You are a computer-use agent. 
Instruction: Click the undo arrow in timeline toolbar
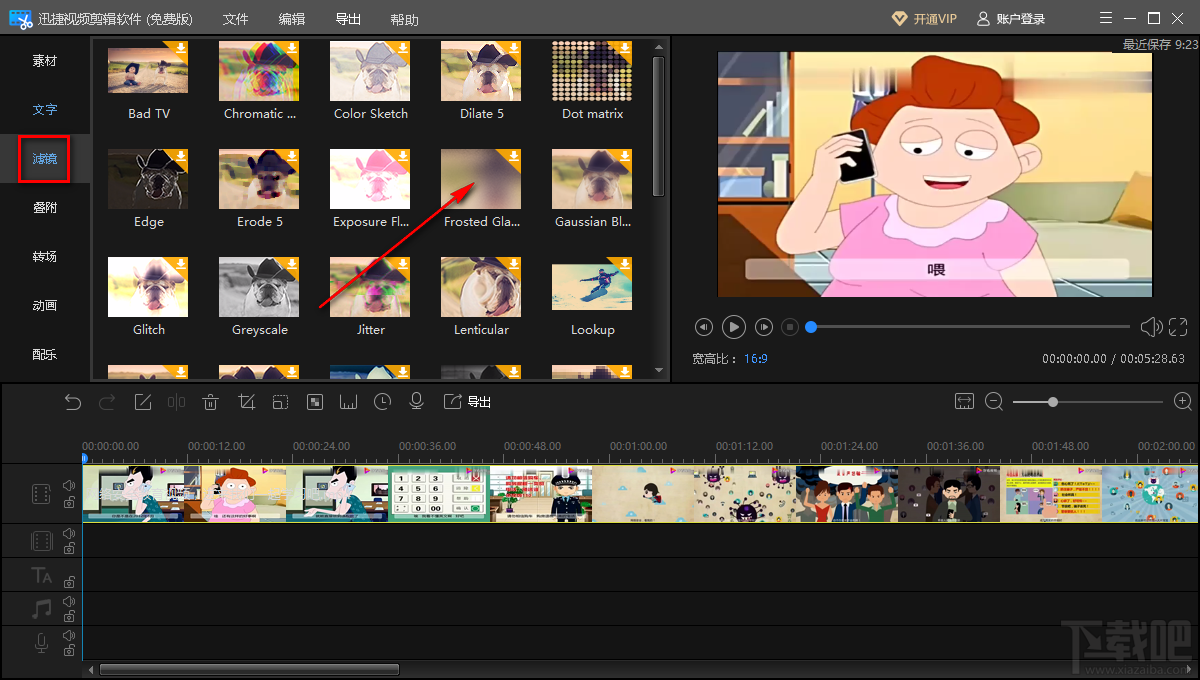(x=73, y=402)
